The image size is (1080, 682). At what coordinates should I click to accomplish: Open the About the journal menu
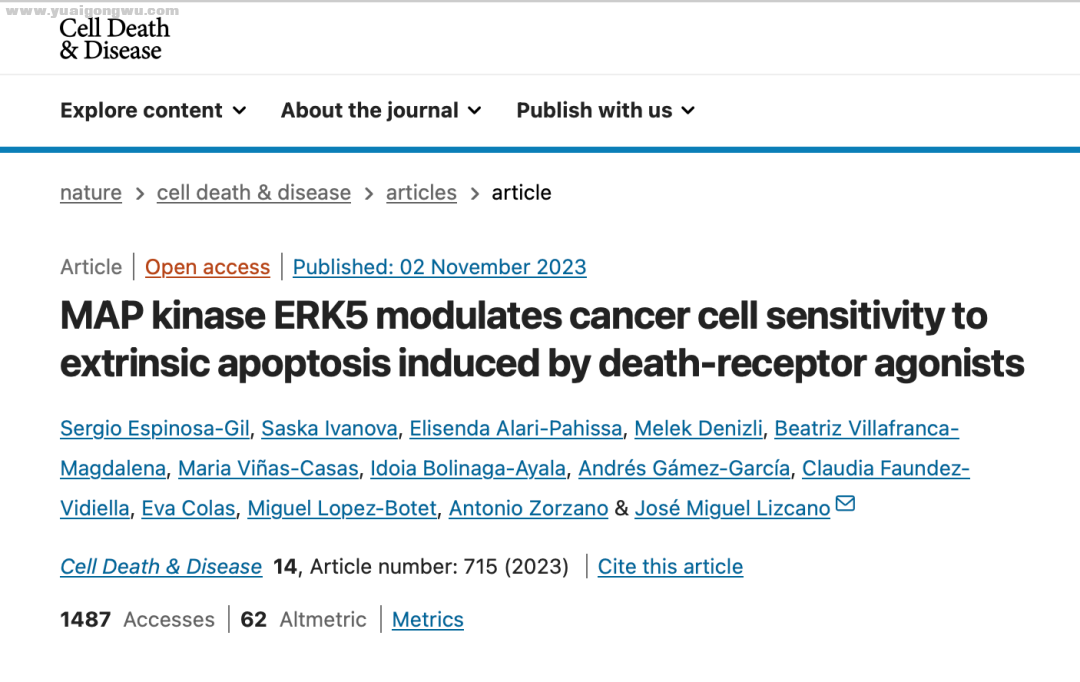point(381,110)
